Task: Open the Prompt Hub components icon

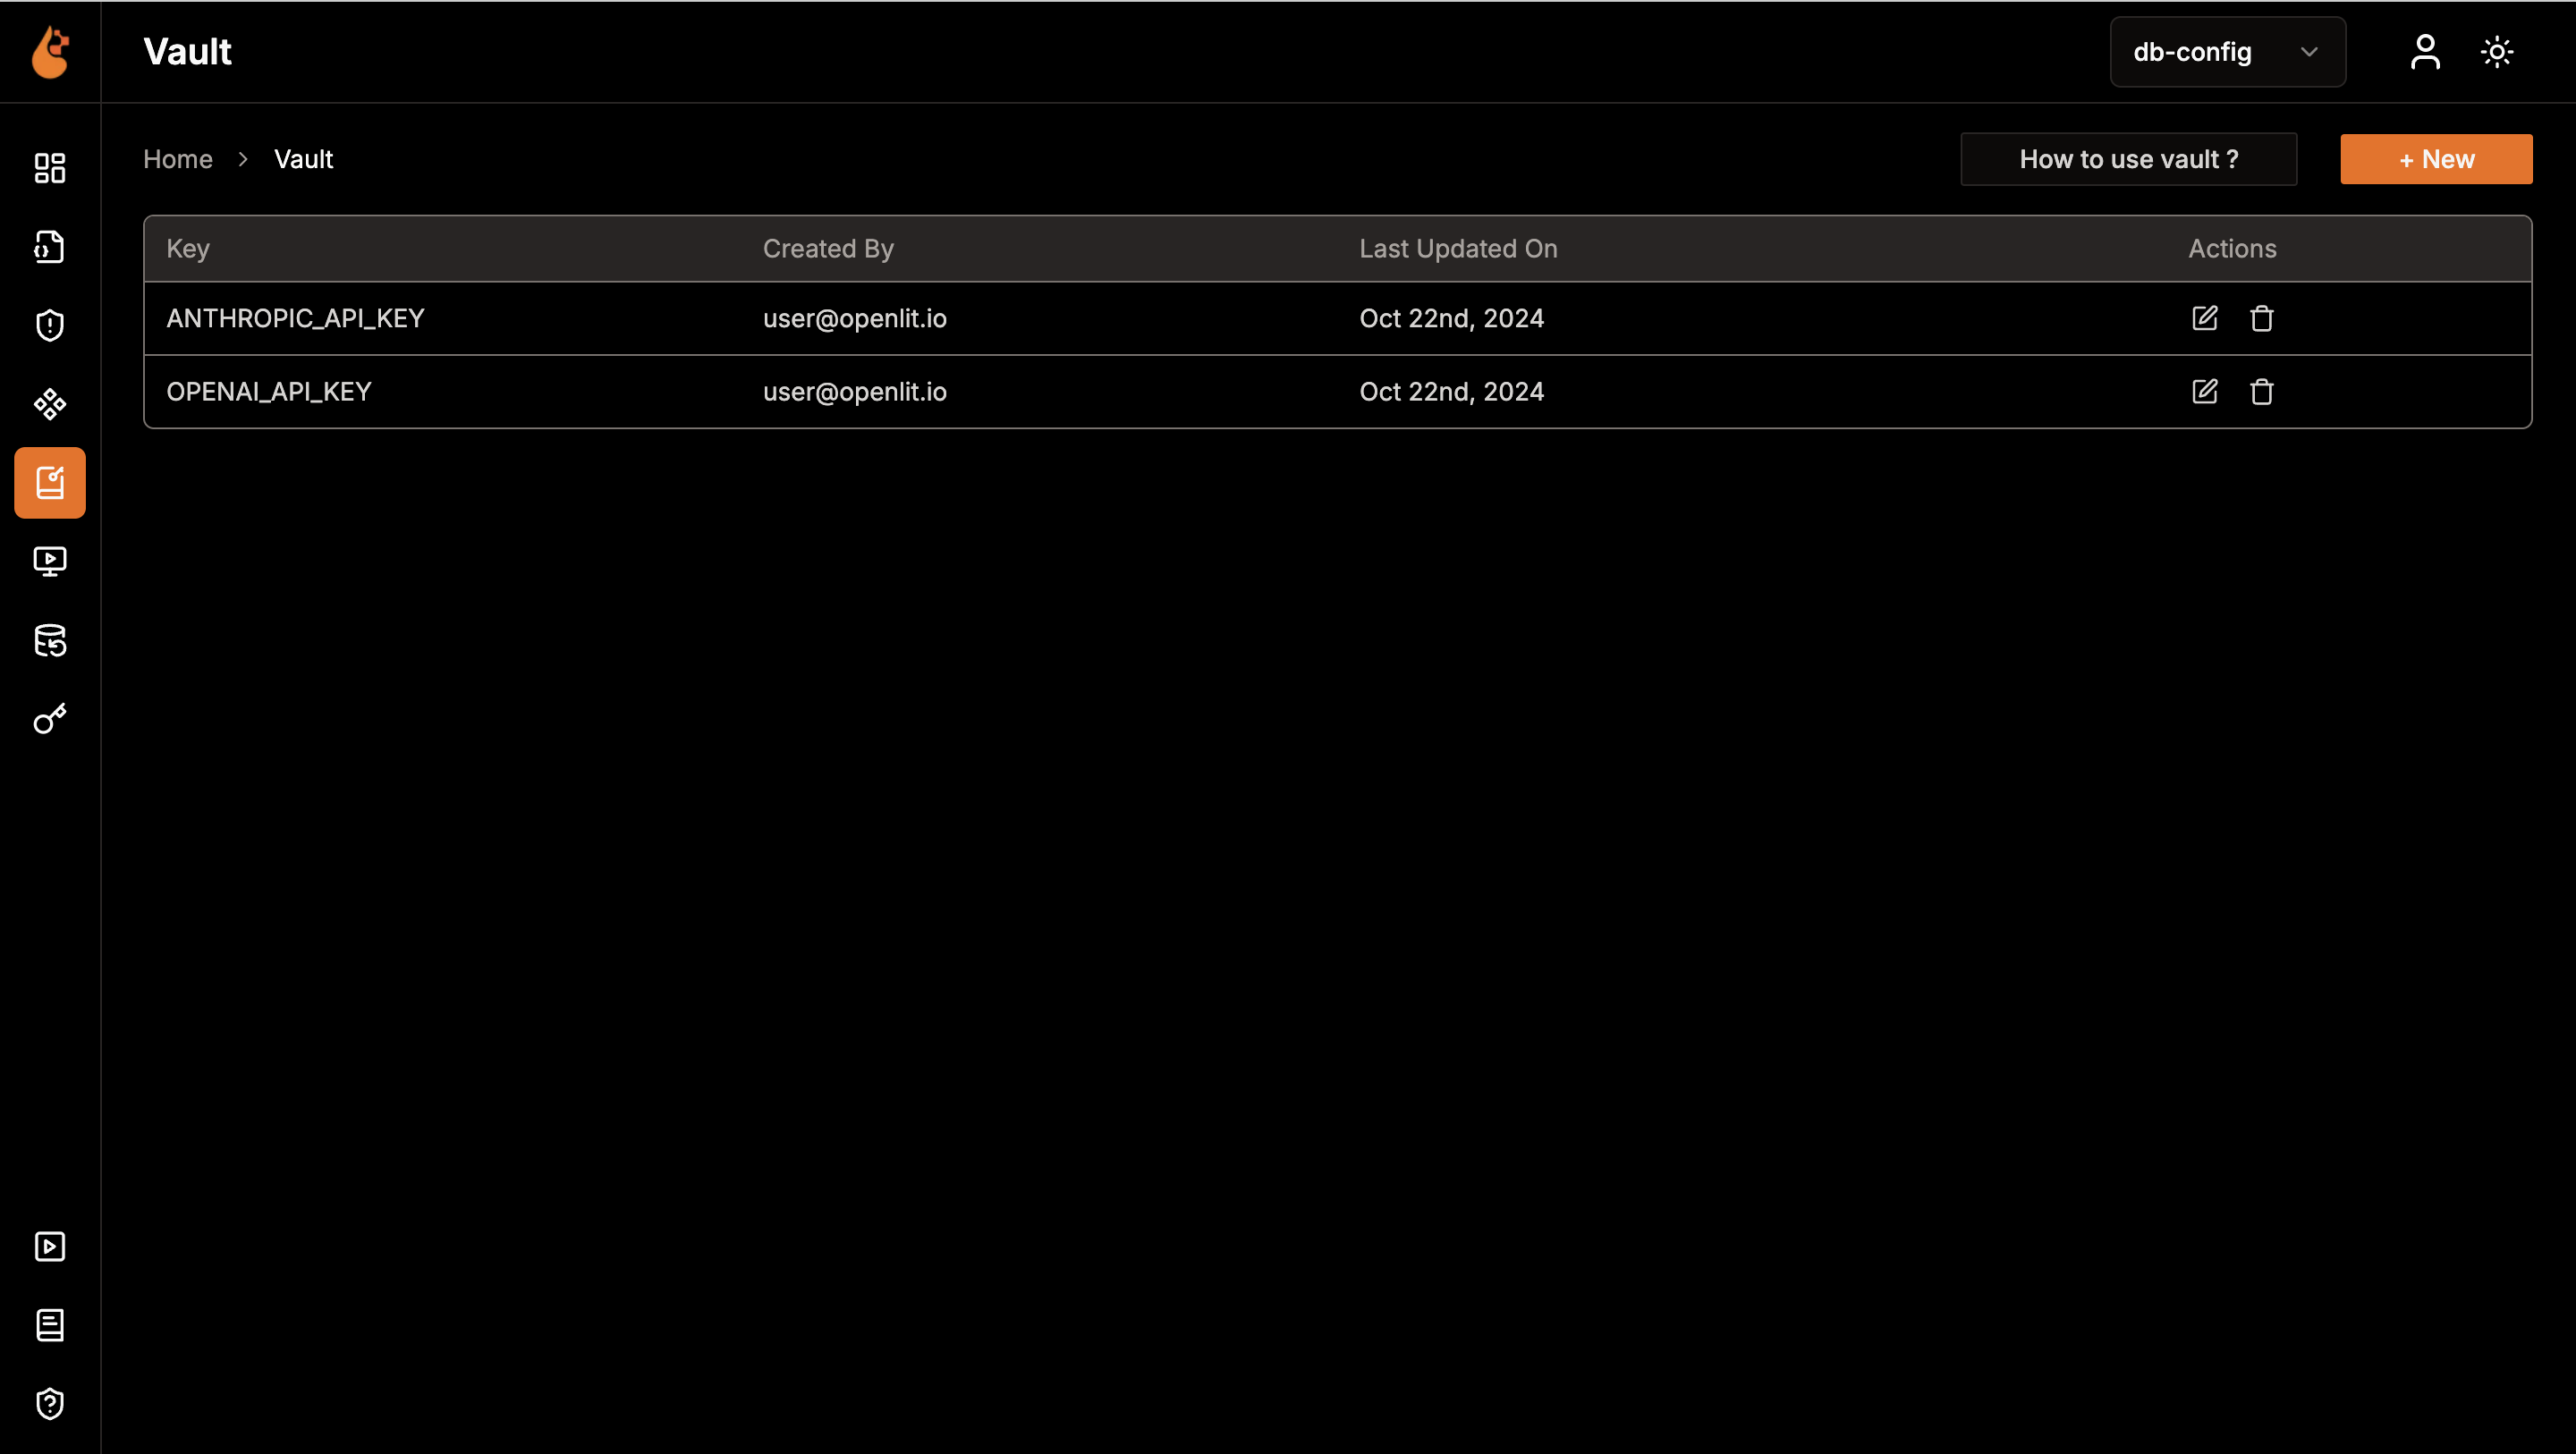Action: [50, 404]
